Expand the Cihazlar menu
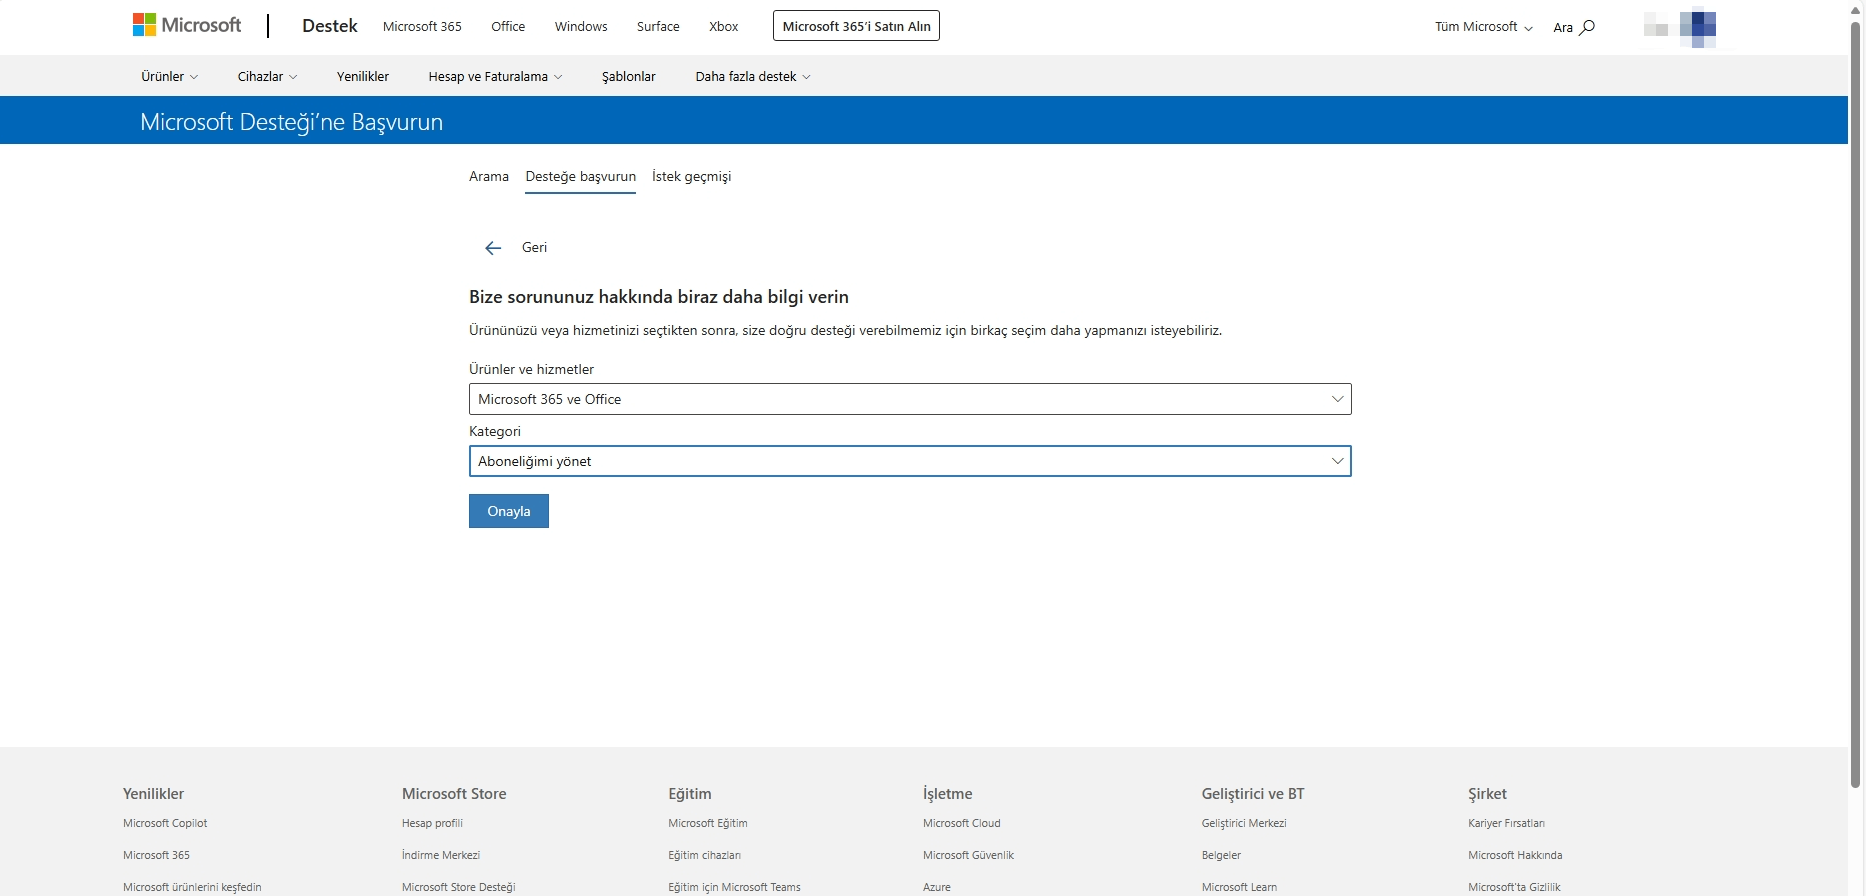Viewport: 1866px width, 896px height. (x=267, y=76)
